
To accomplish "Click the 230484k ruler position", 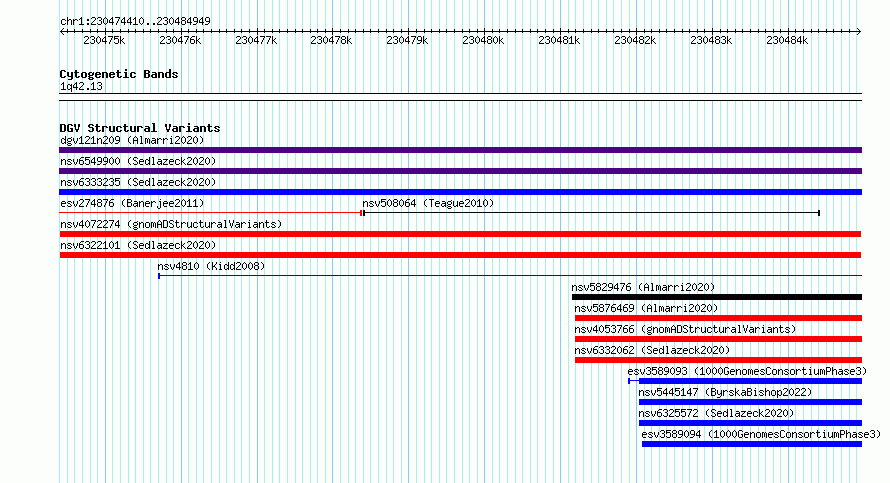I will point(787,40).
